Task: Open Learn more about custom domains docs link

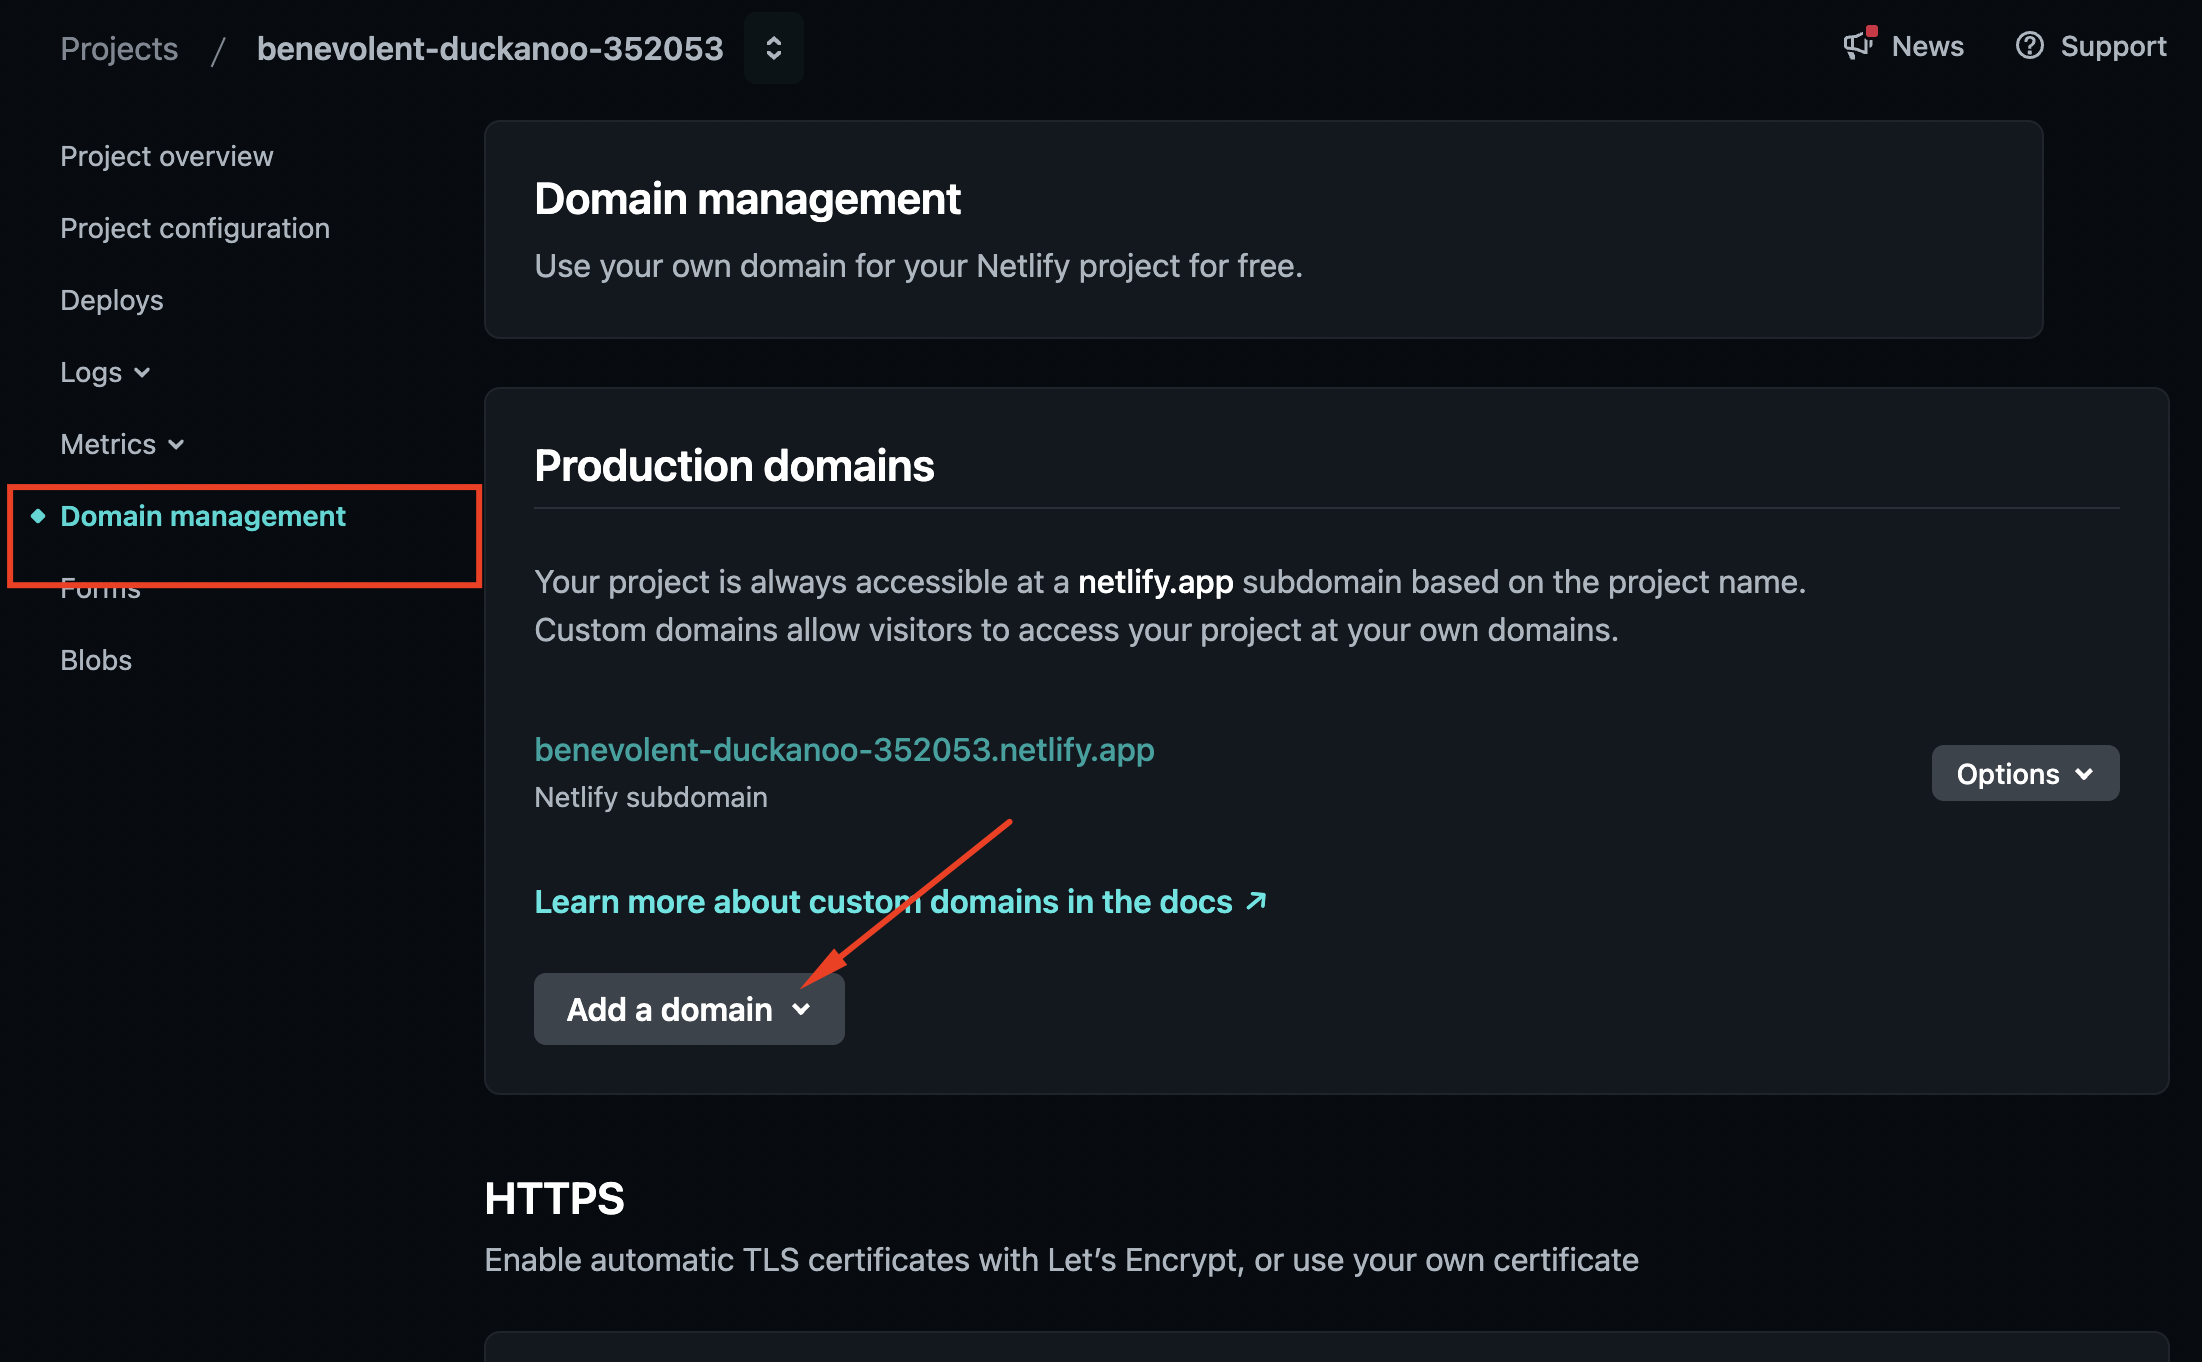Action: tap(883, 901)
